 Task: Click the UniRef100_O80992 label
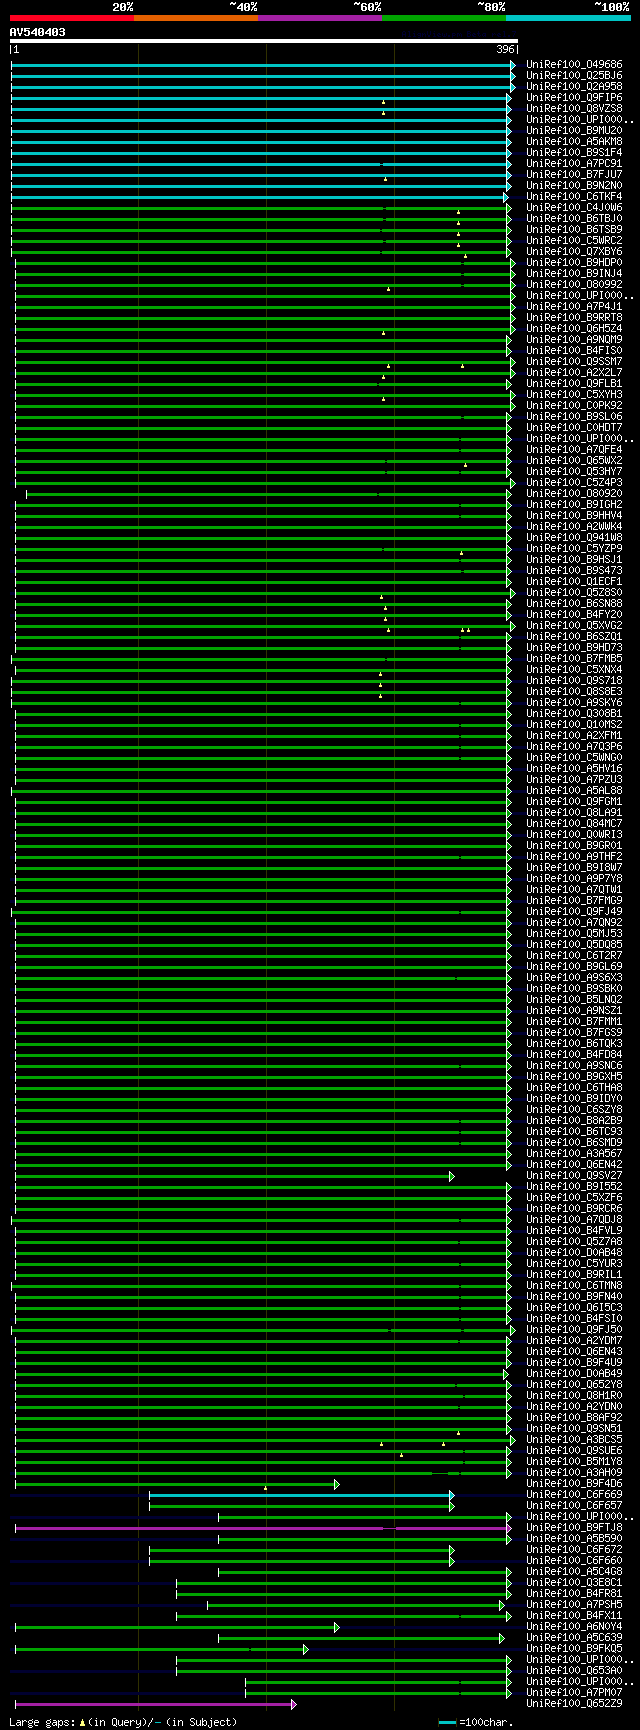point(574,285)
